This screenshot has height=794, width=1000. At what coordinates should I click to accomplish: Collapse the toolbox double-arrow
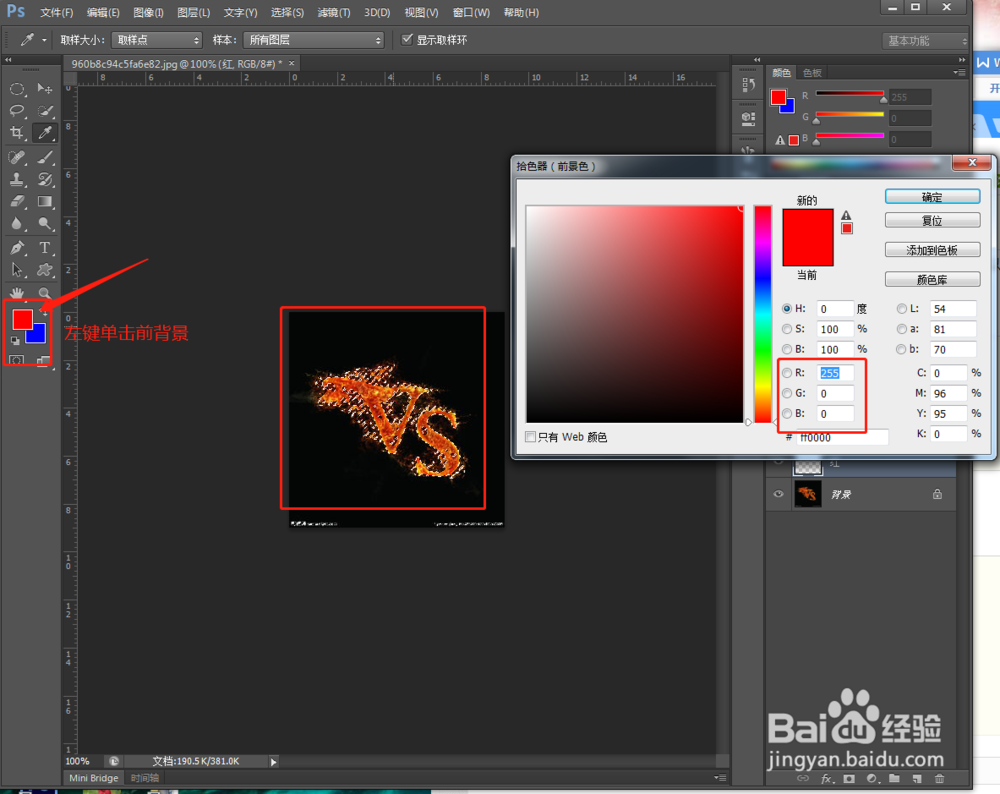click(8, 60)
